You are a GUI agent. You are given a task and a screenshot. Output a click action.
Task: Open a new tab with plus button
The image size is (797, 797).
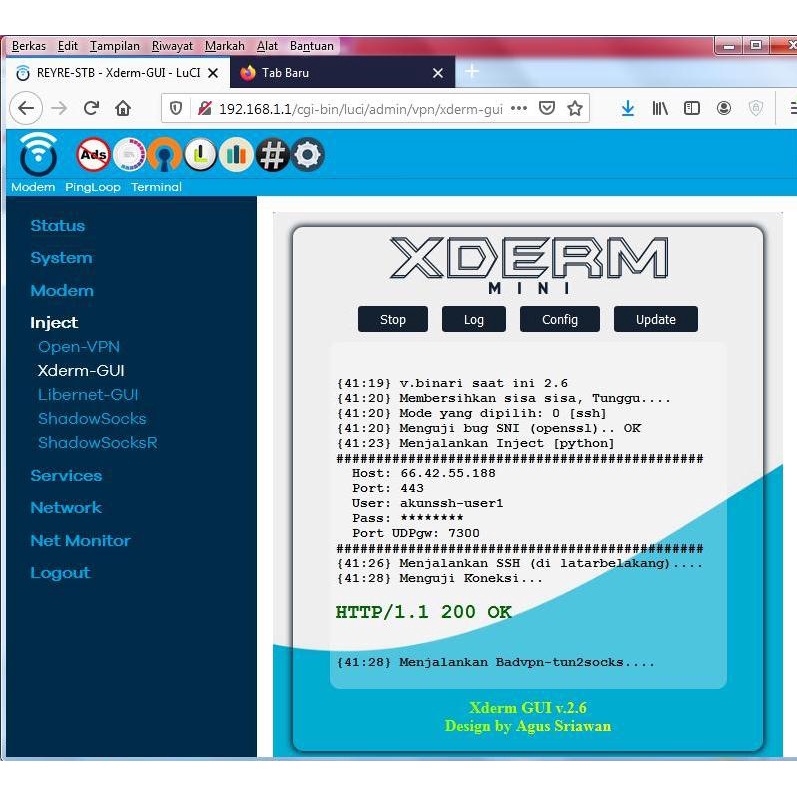tap(472, 71)
